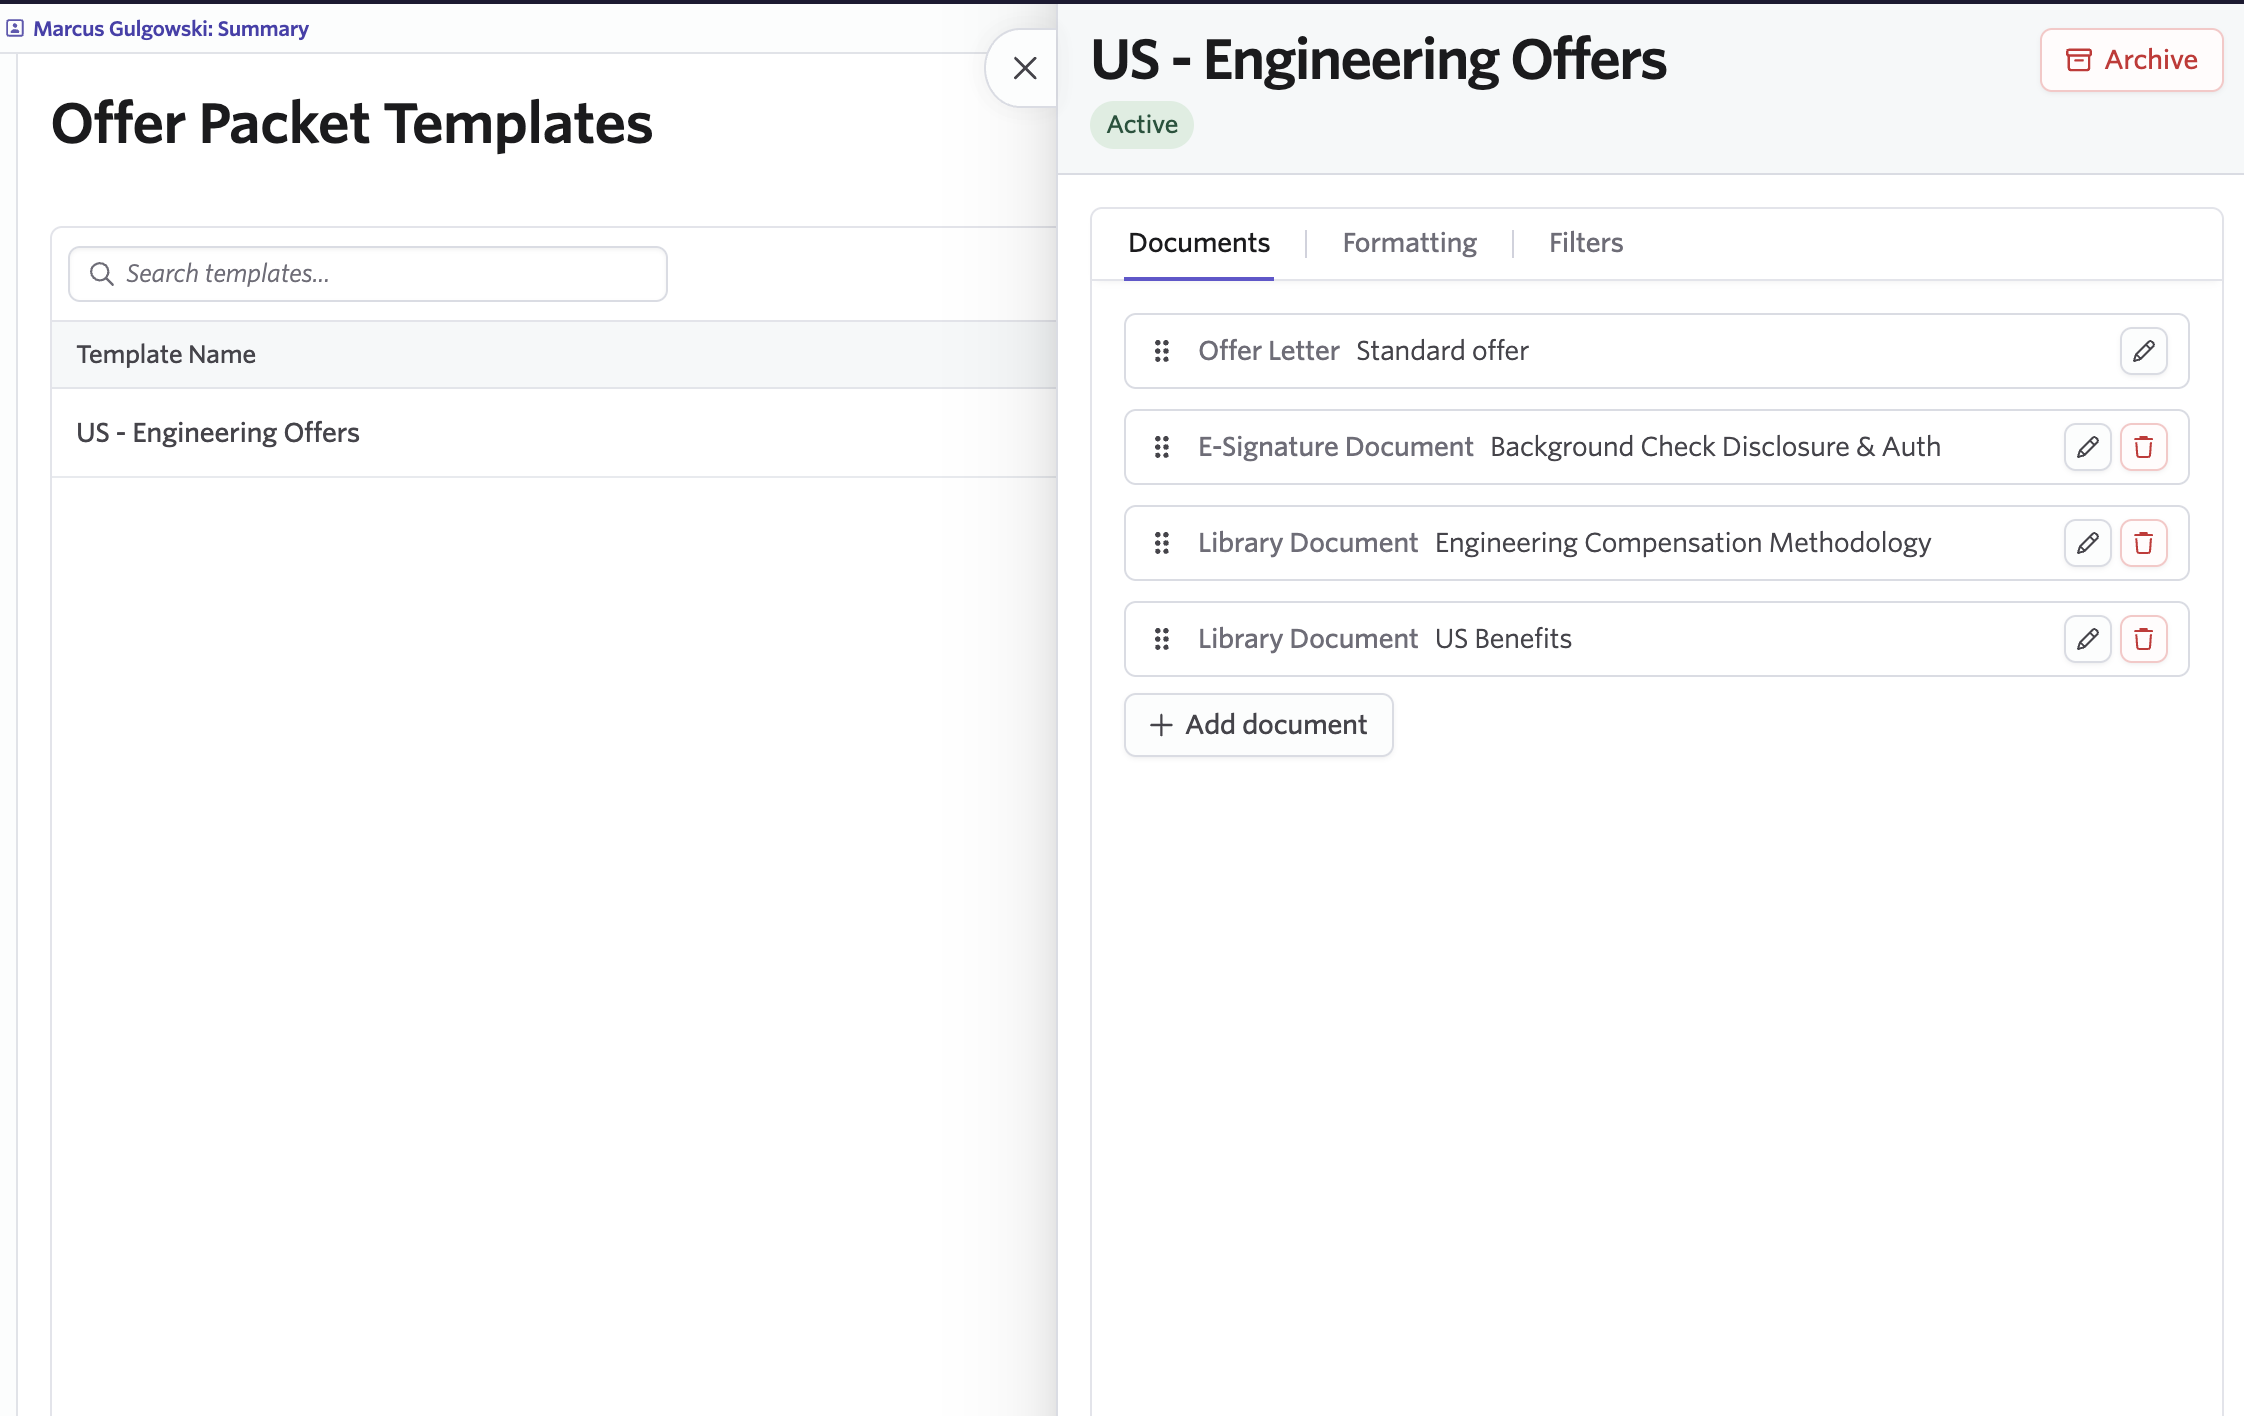Switch to the Documents tab
The width and height of the screenshot is (2244, 1416).
click(1198, 243)
